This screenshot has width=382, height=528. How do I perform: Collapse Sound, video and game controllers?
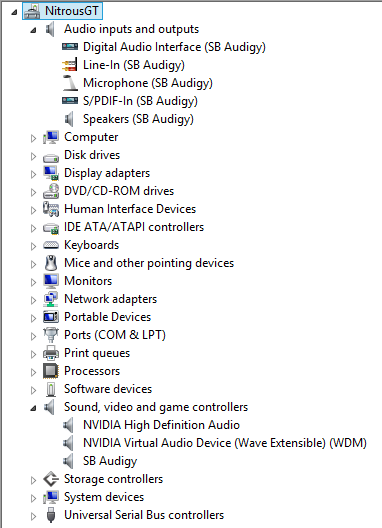point(33,408)
